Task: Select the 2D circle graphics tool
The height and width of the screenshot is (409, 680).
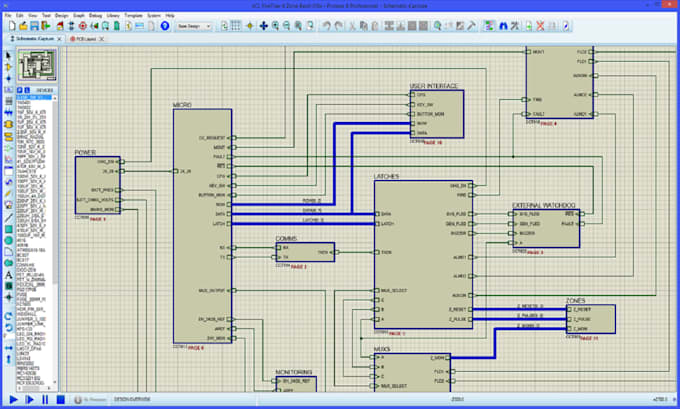Action: pyautogui.click(x=8, y=240)
